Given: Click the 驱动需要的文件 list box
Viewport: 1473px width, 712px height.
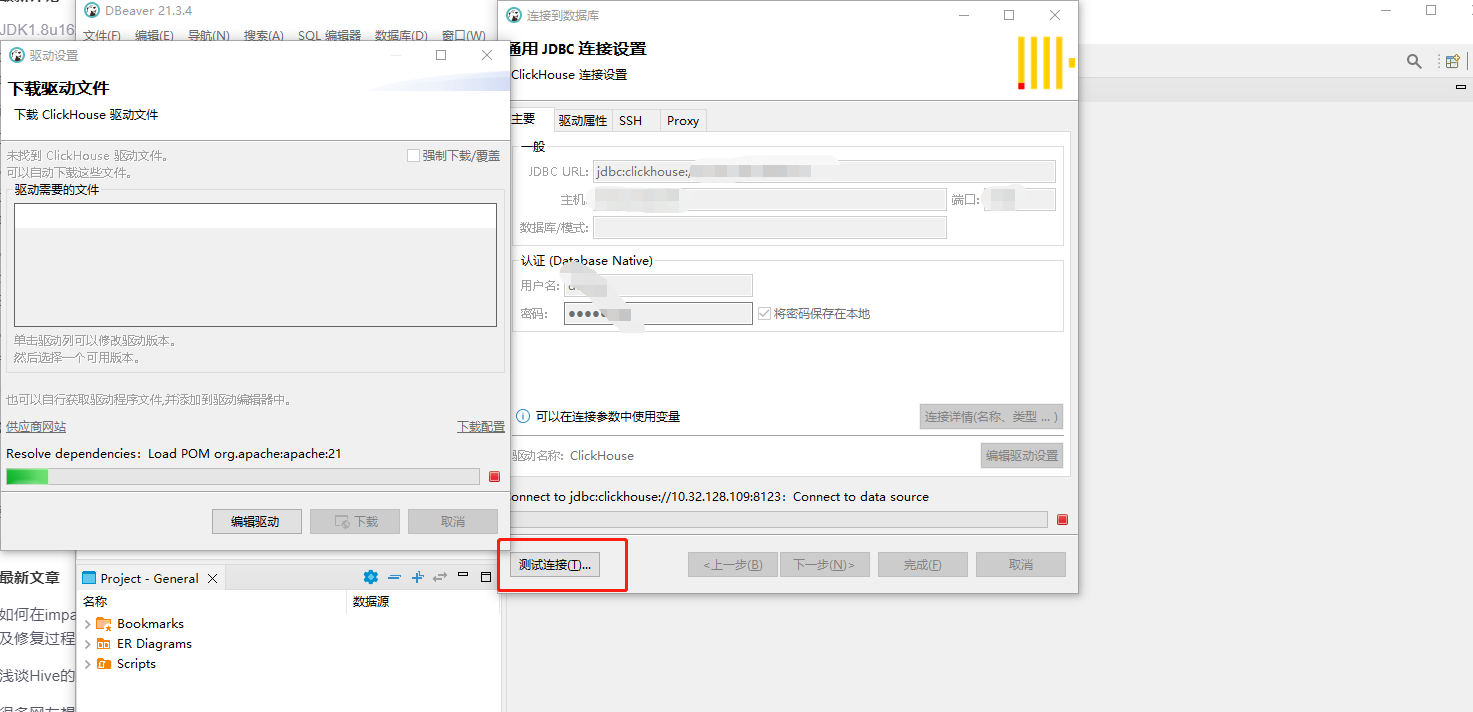Looking at the screenshot, I should coord(255,265).
